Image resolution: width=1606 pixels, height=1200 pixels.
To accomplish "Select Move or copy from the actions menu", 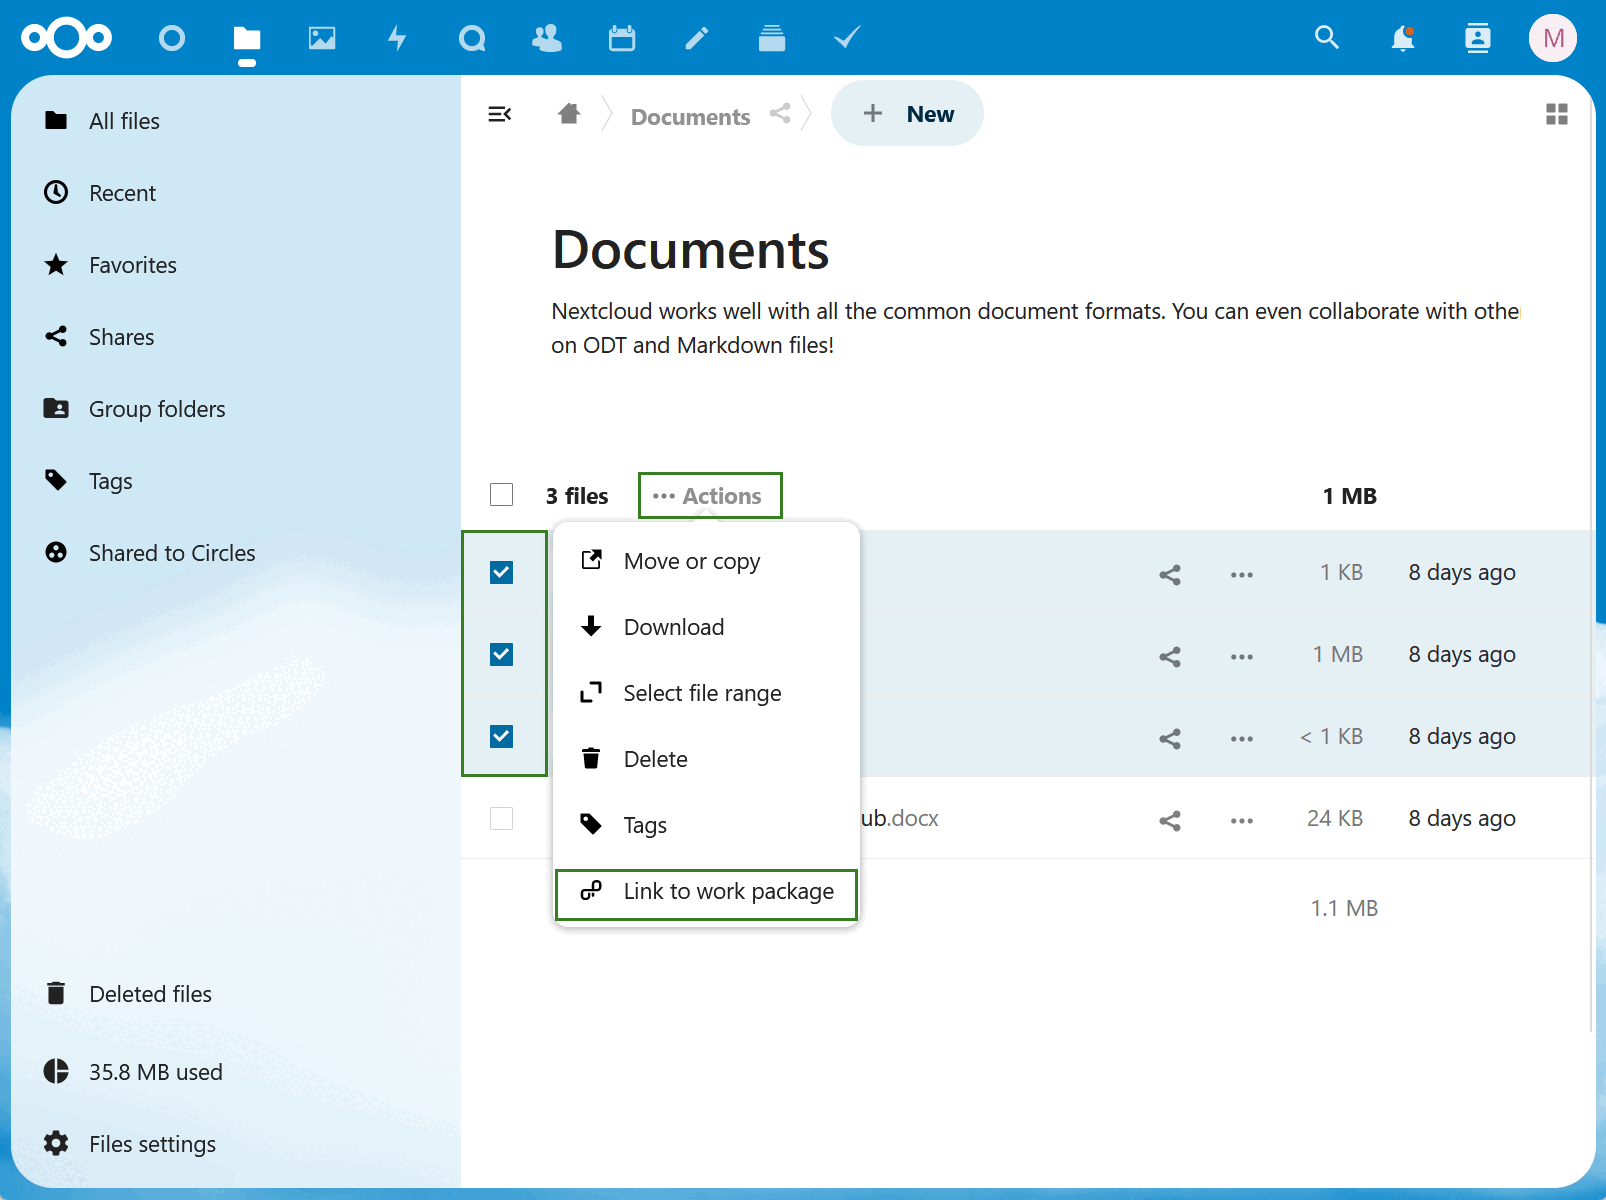I will click(692, 560).
